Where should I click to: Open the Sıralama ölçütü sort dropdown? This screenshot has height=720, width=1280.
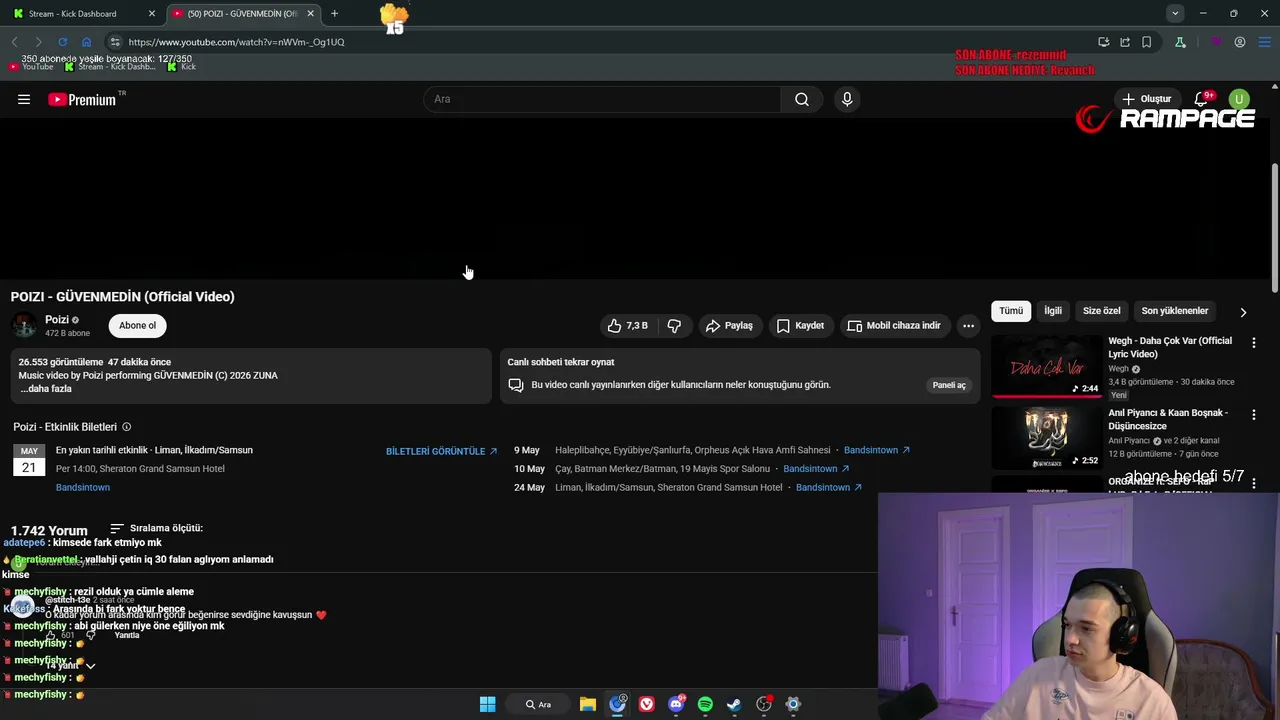tap(156, 528)
